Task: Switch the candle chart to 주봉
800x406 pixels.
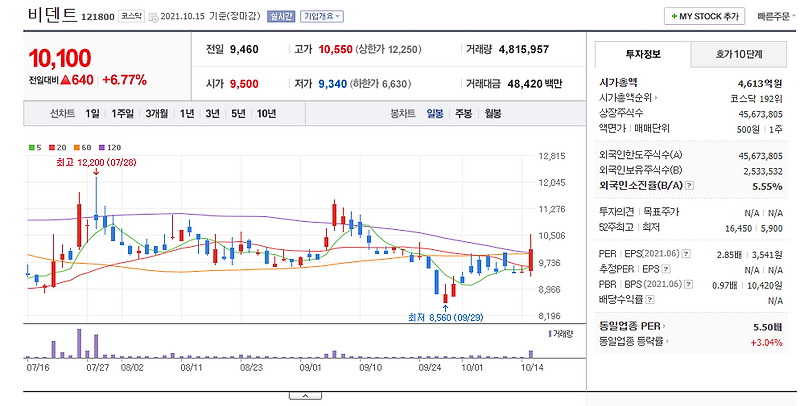Action: (x=464, y=113)
